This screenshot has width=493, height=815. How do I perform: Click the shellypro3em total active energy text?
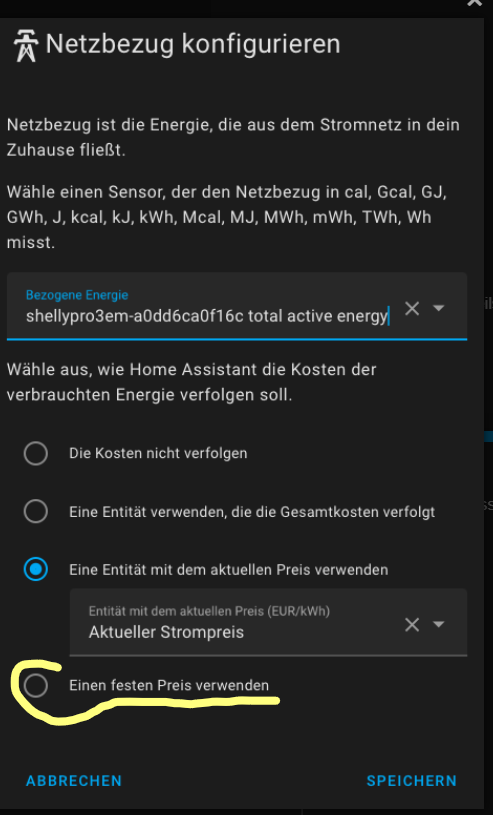point(207,316)
